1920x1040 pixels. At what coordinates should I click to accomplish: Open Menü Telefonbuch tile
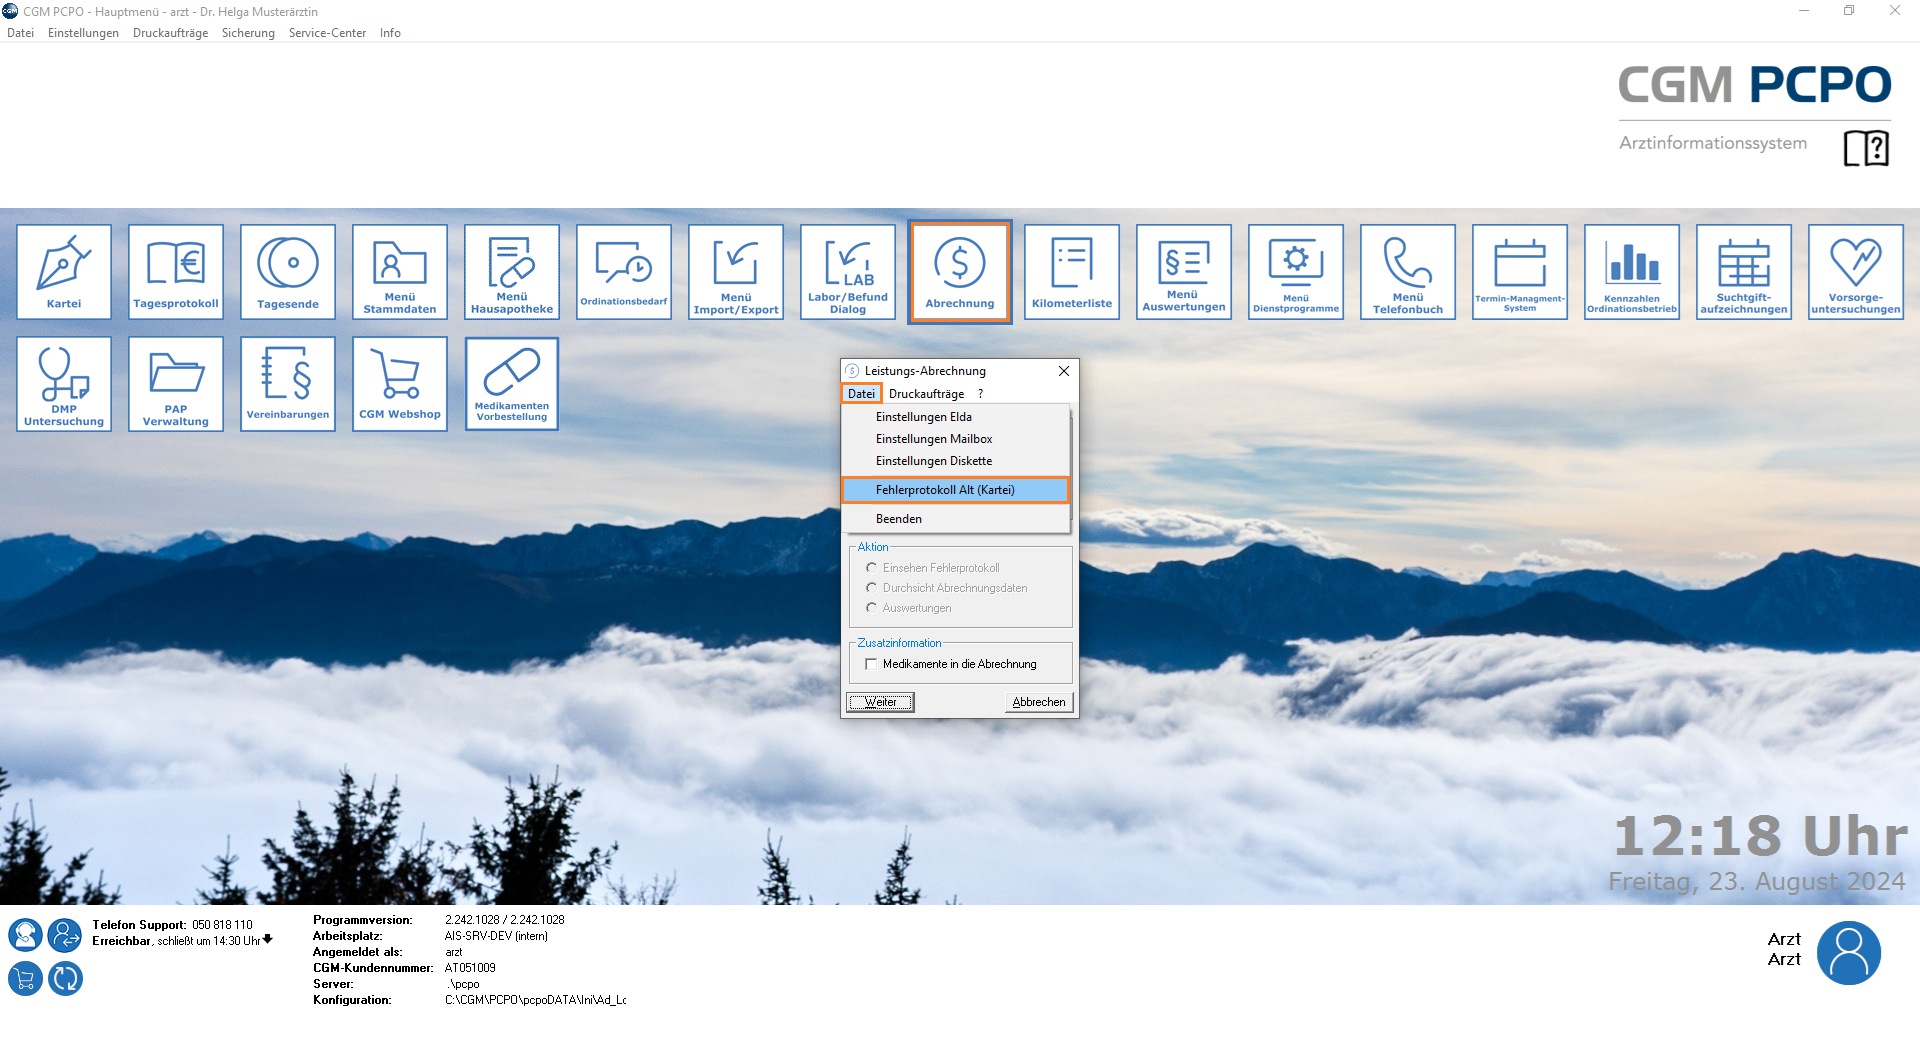1407,271
